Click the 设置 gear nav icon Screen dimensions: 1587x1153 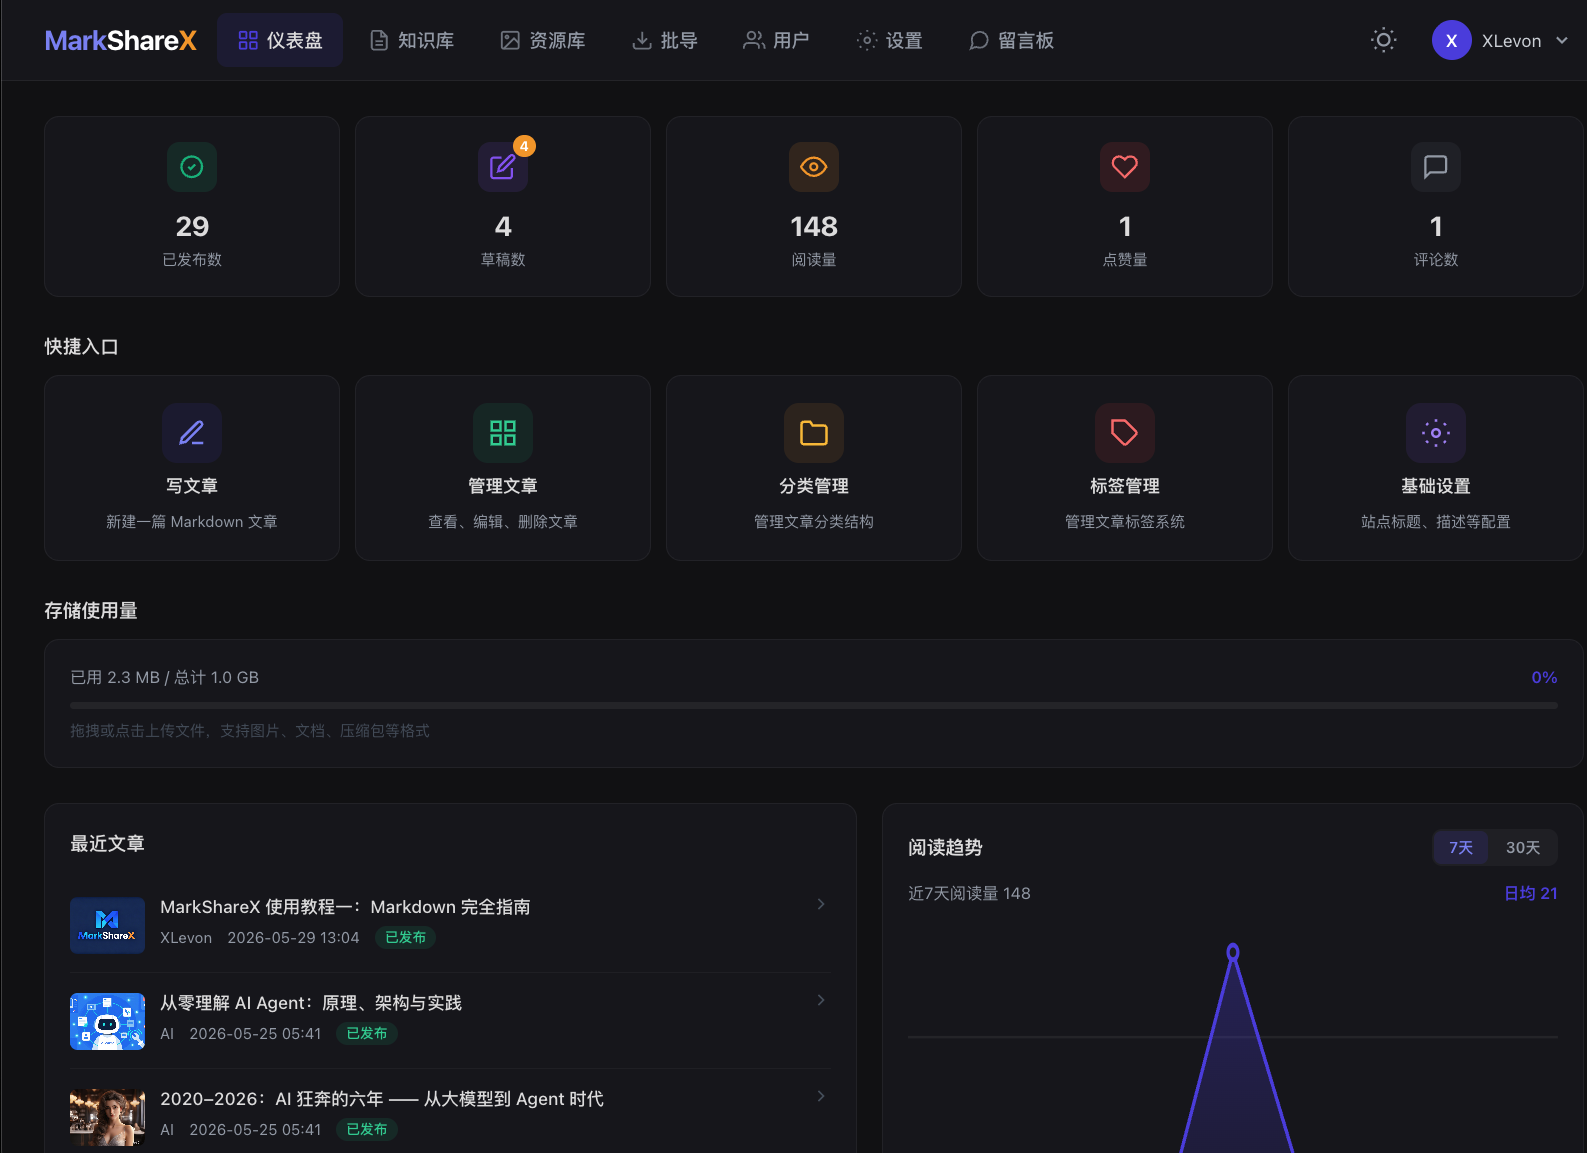click(x=867, y=40)
